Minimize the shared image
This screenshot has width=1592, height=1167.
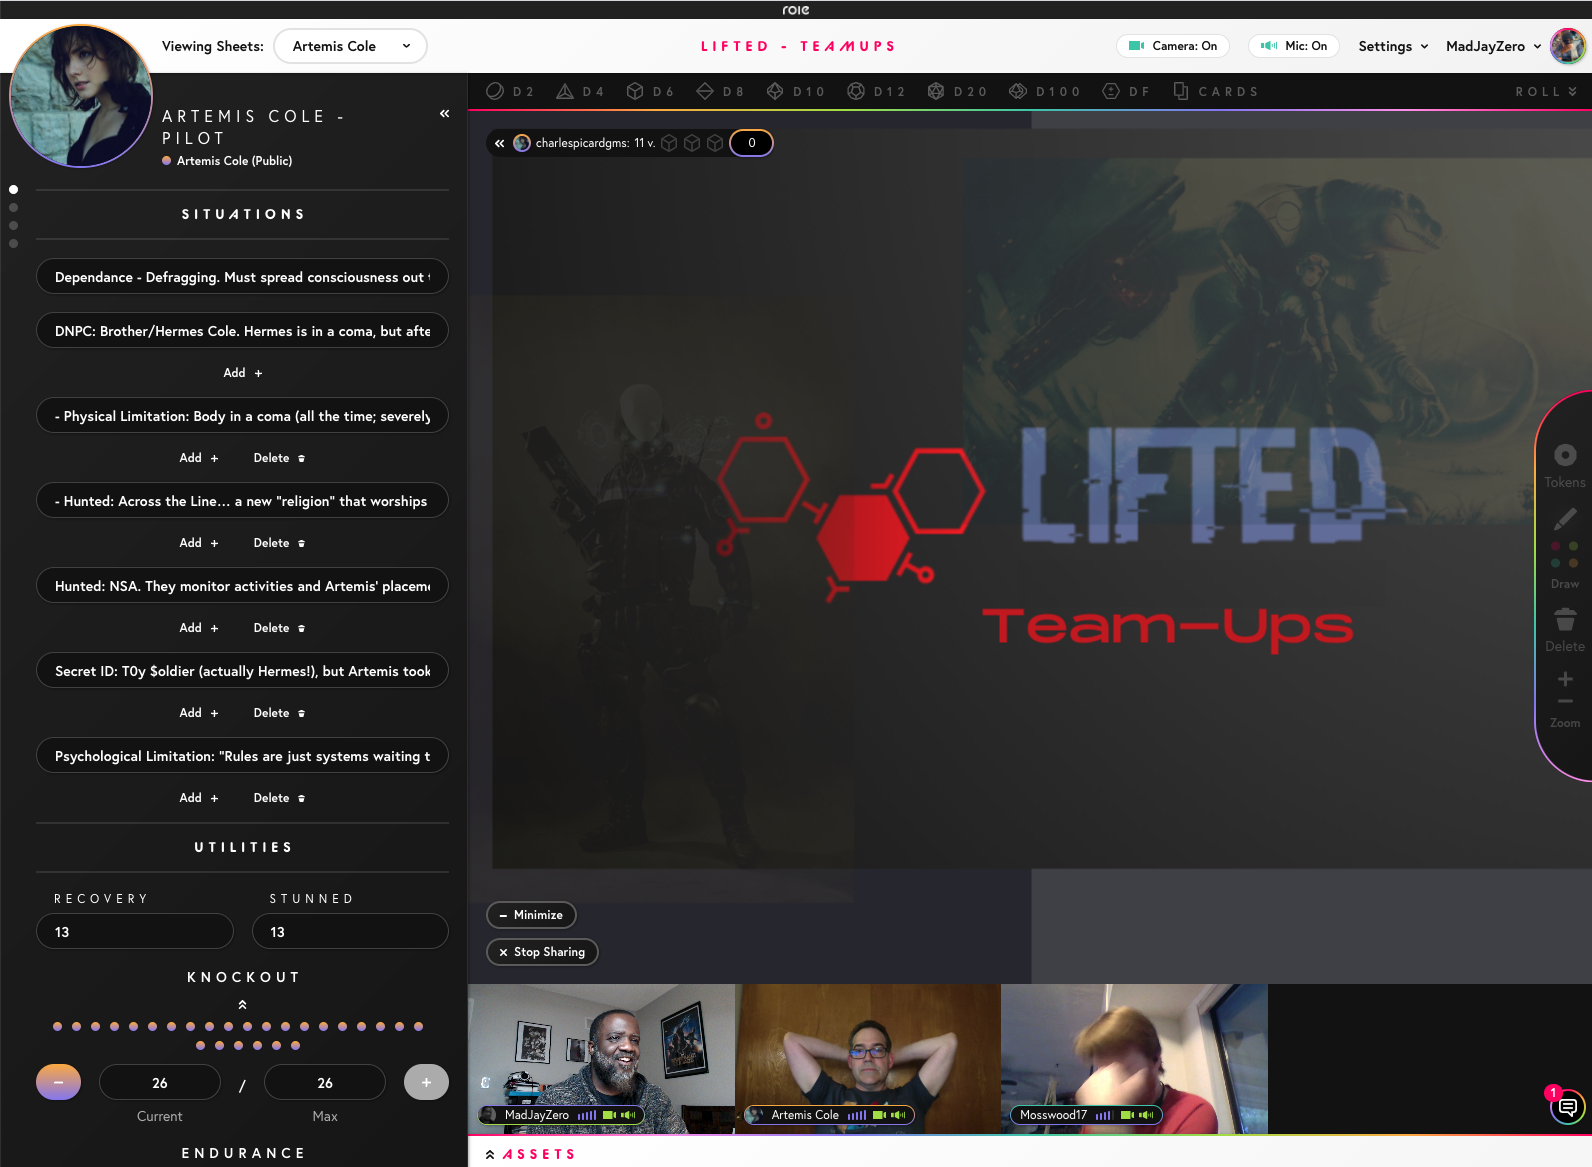click(x=531, y=915)
